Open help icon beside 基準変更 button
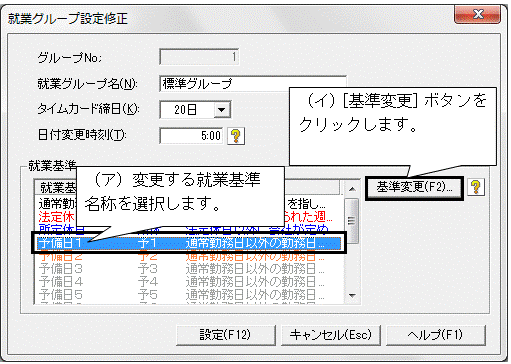511x364 pixels. click(476, 187)
